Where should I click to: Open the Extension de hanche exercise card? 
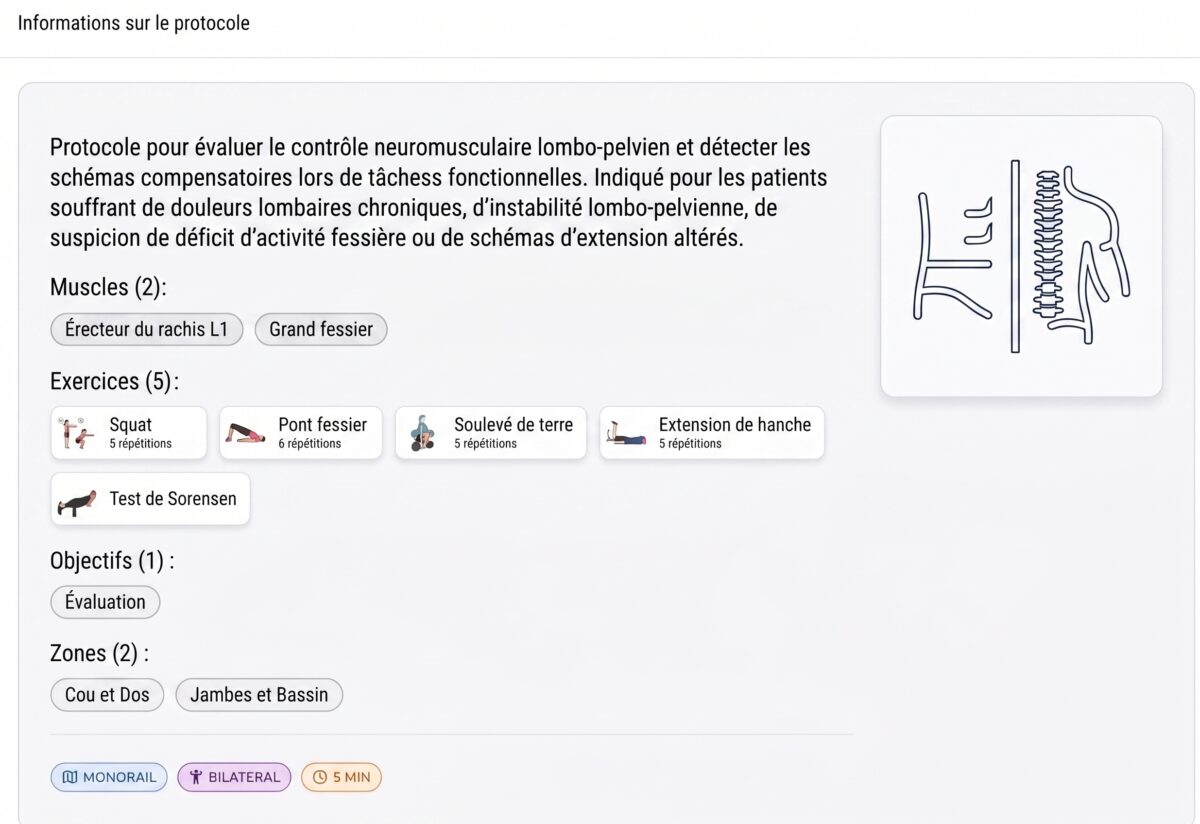pyautogui.click(x=712, y=433)
